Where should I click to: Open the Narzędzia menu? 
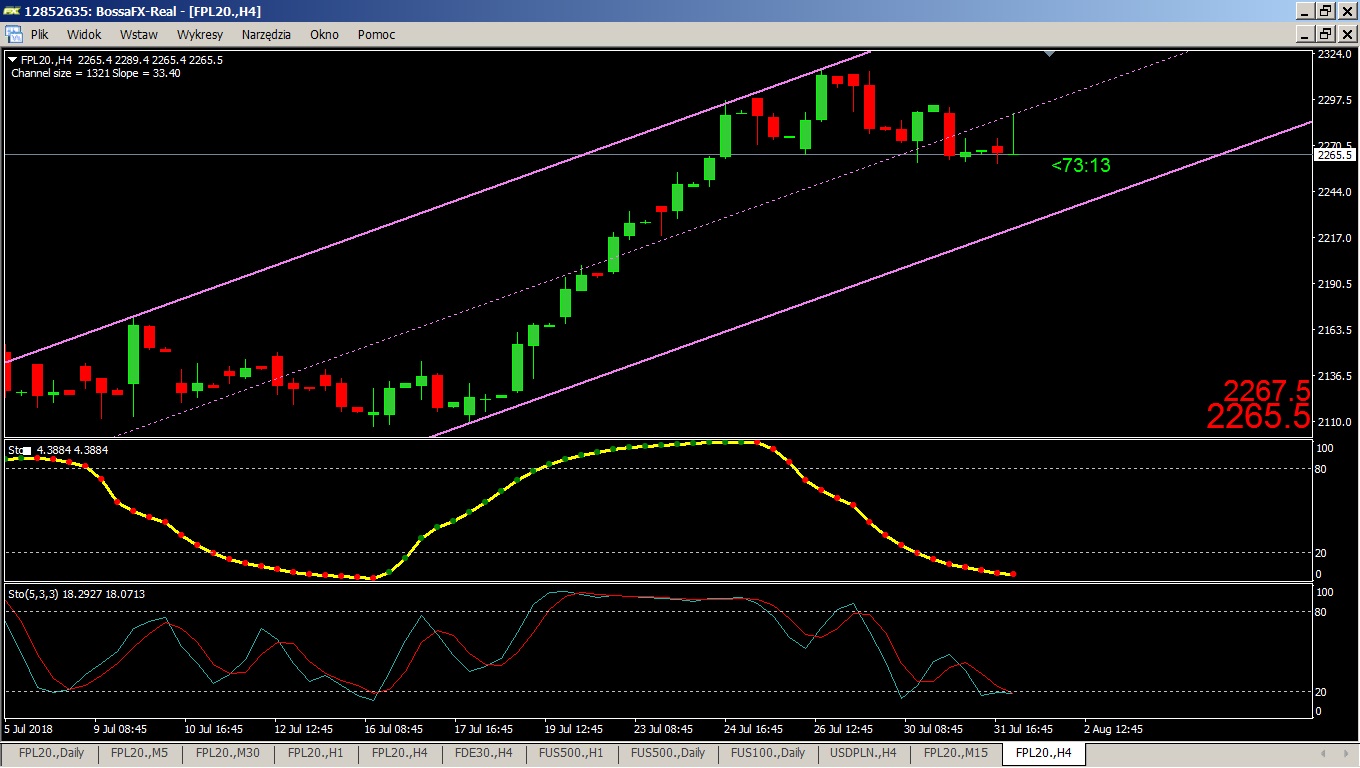266,34
